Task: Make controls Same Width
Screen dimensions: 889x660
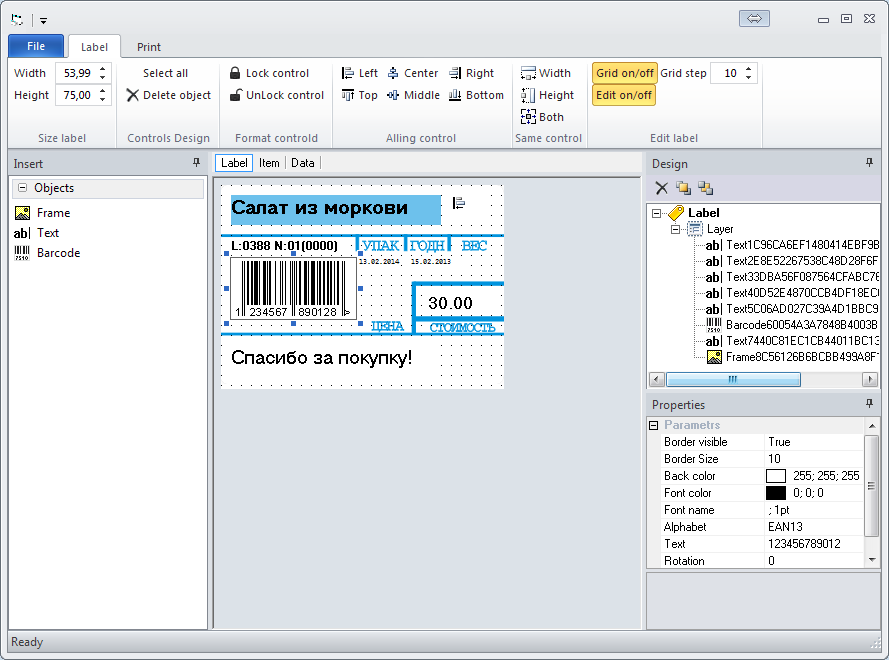Action: point(529,73)
